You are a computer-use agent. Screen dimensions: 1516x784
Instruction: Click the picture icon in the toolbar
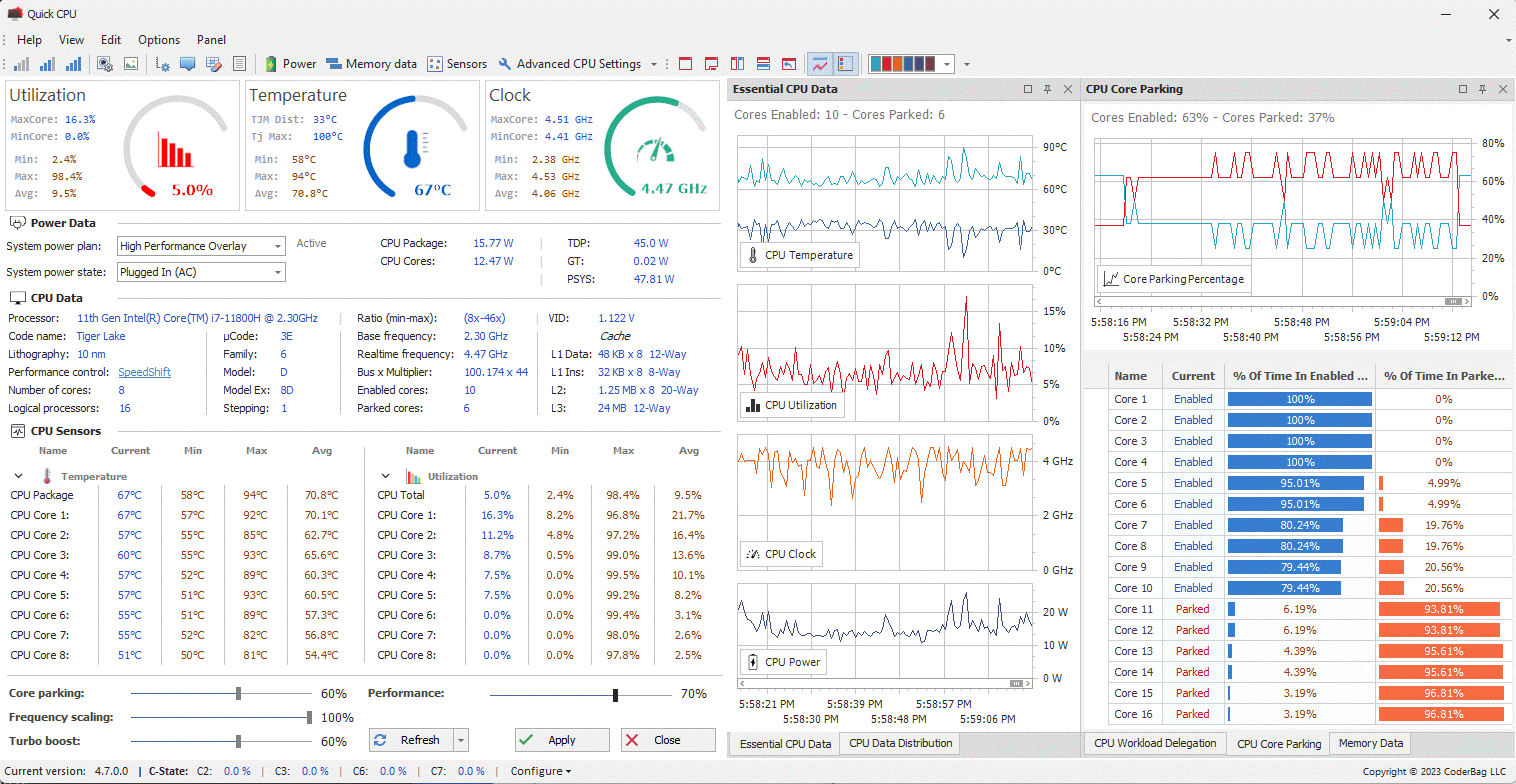[x=131, y=64]
